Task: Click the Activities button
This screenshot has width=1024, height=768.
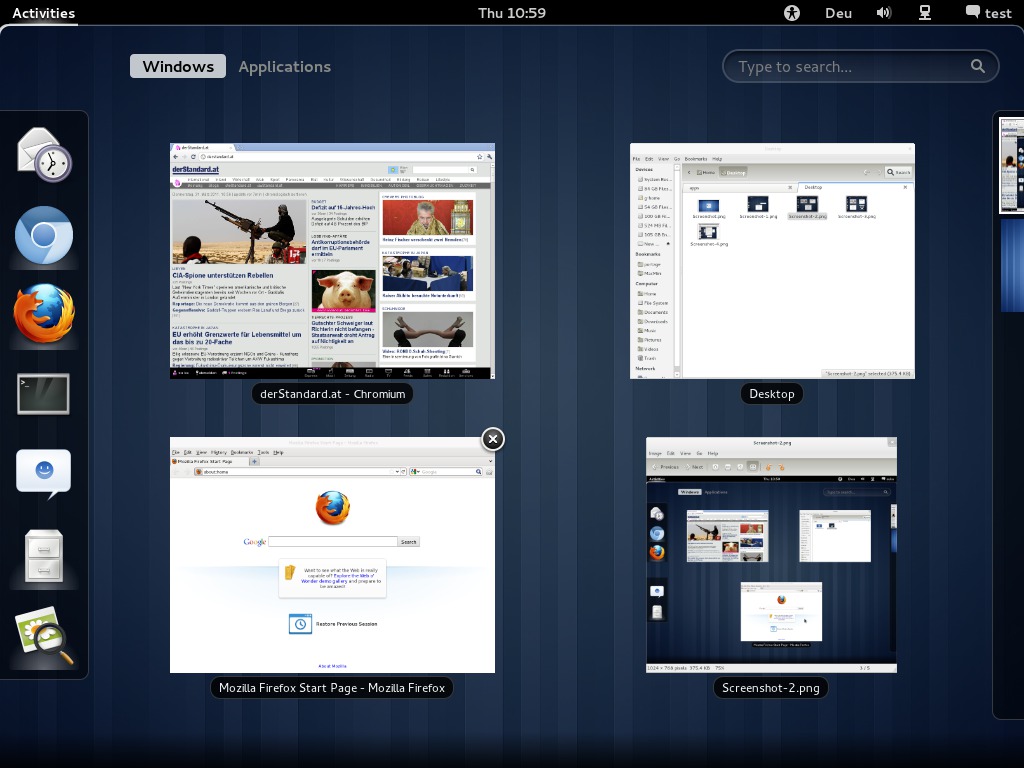Action: point(44,13)
